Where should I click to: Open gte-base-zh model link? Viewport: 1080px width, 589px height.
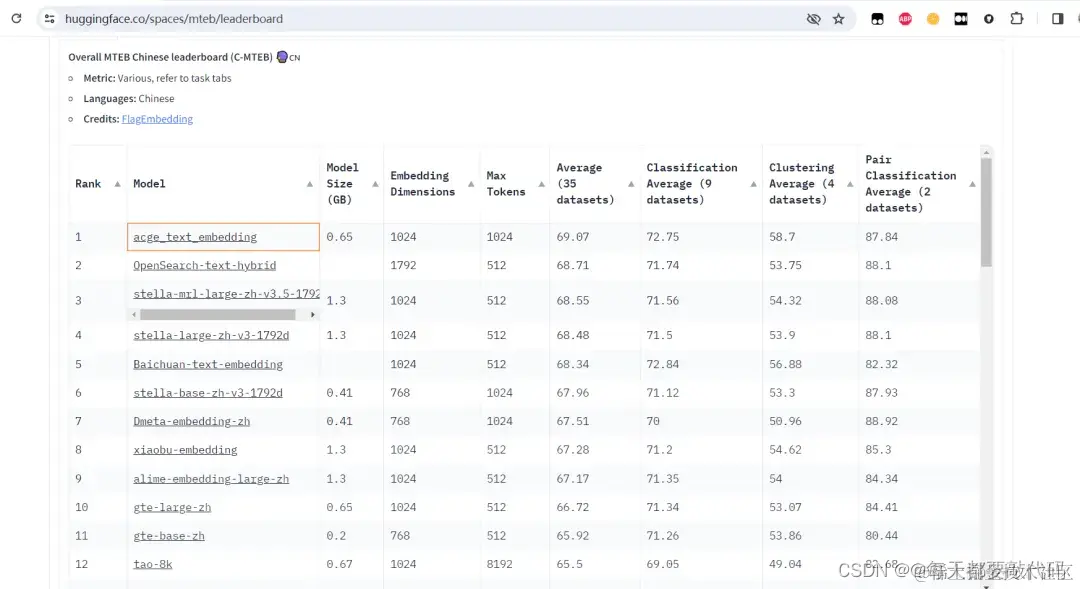[169, 536]
